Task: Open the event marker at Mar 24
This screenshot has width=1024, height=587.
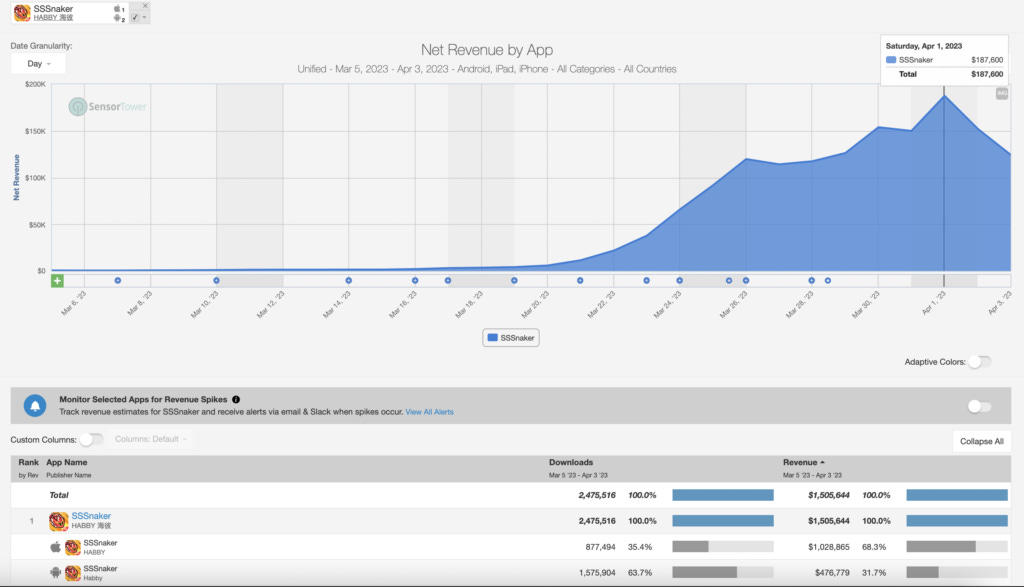Action: (679, 281)
